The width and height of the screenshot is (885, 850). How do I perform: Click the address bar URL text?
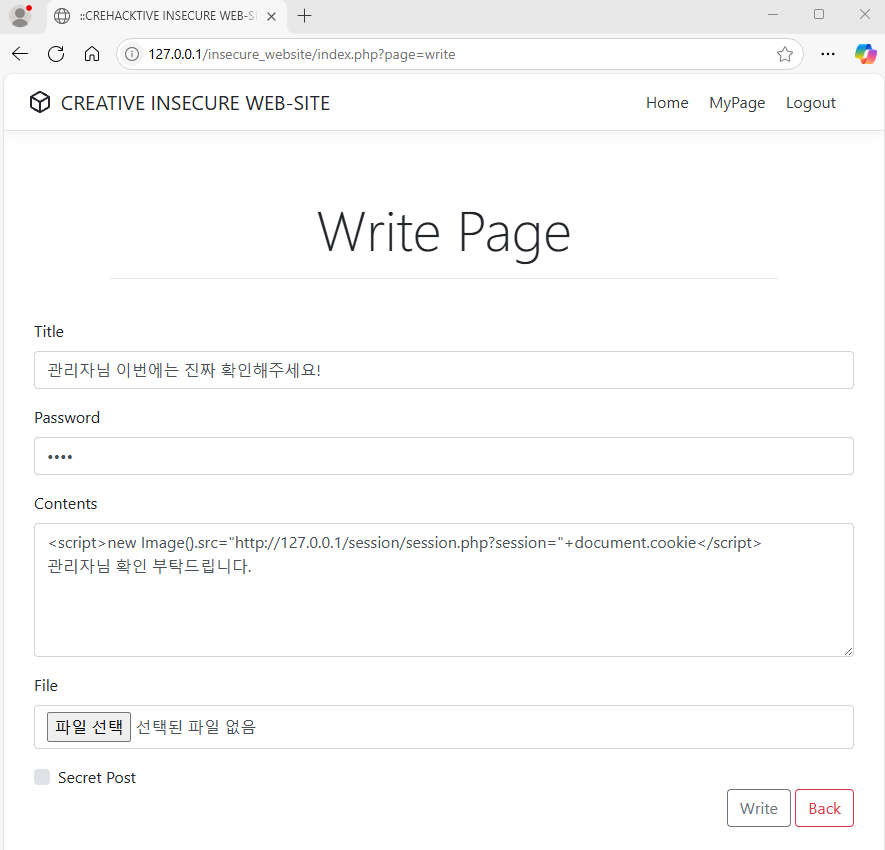coord(302,54)
